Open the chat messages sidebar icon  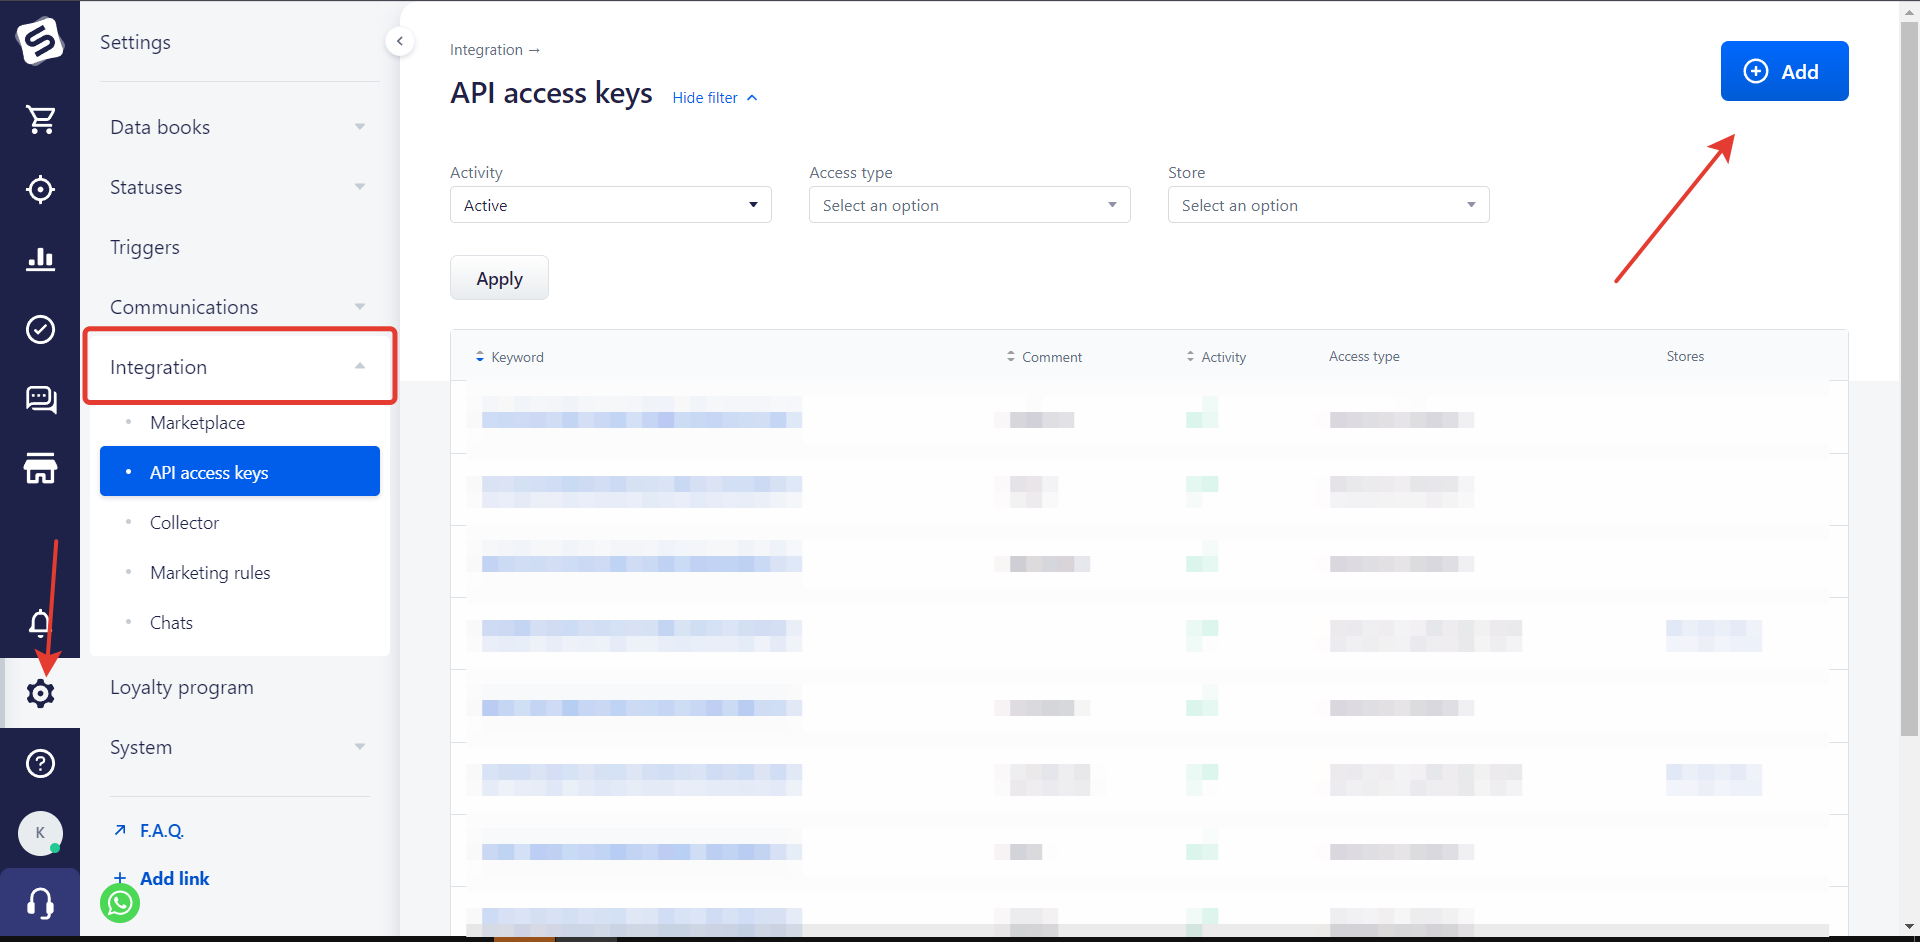coord(40,399)
